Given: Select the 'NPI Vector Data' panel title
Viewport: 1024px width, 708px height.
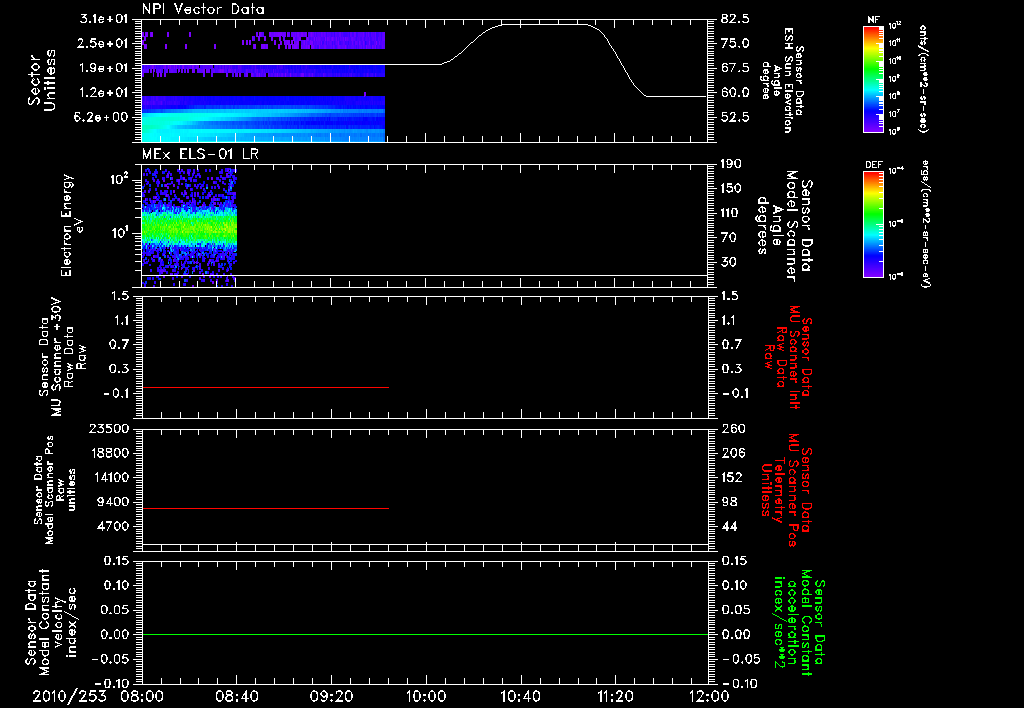Looking at the screenshot, I should point(204,9).
